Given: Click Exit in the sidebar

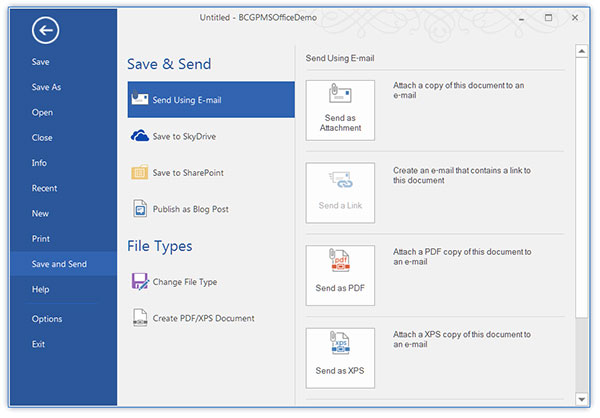Looking at the screenshot, I should pos(38,344).
